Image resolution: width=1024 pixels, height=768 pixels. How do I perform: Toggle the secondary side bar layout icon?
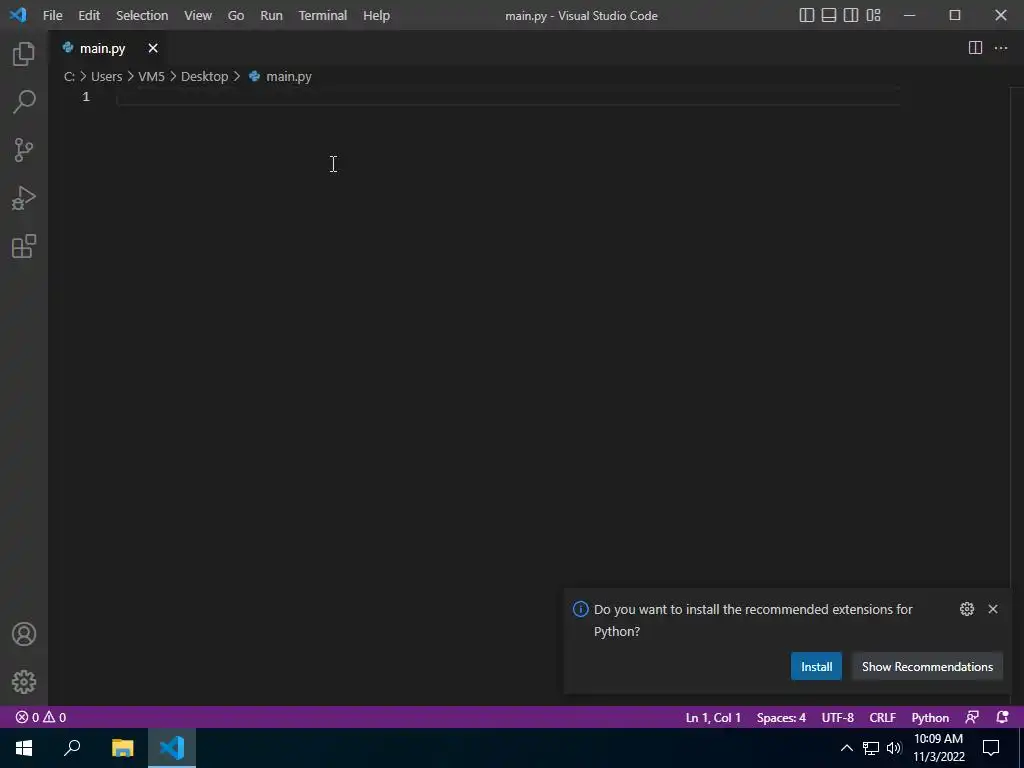851,15
